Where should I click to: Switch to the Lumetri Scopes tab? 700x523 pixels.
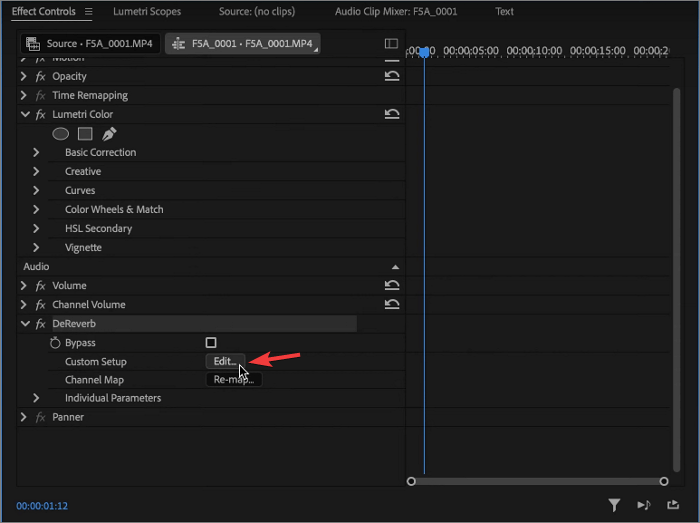pyautogui.click(x=147, y=12)
